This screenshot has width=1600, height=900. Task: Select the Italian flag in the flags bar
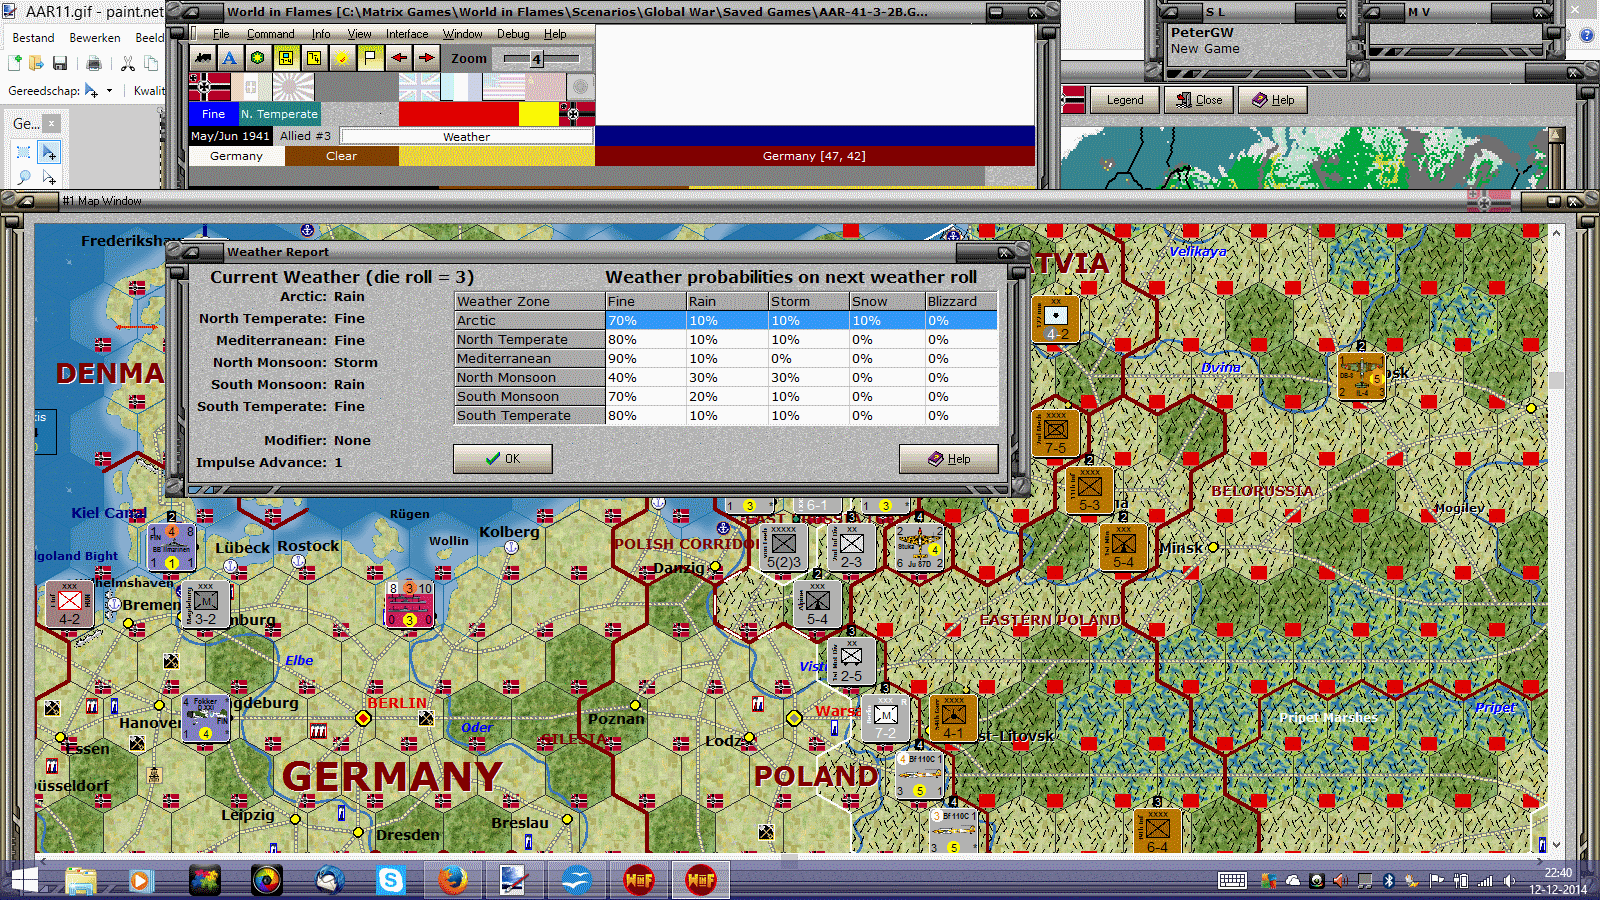point(251,87)
